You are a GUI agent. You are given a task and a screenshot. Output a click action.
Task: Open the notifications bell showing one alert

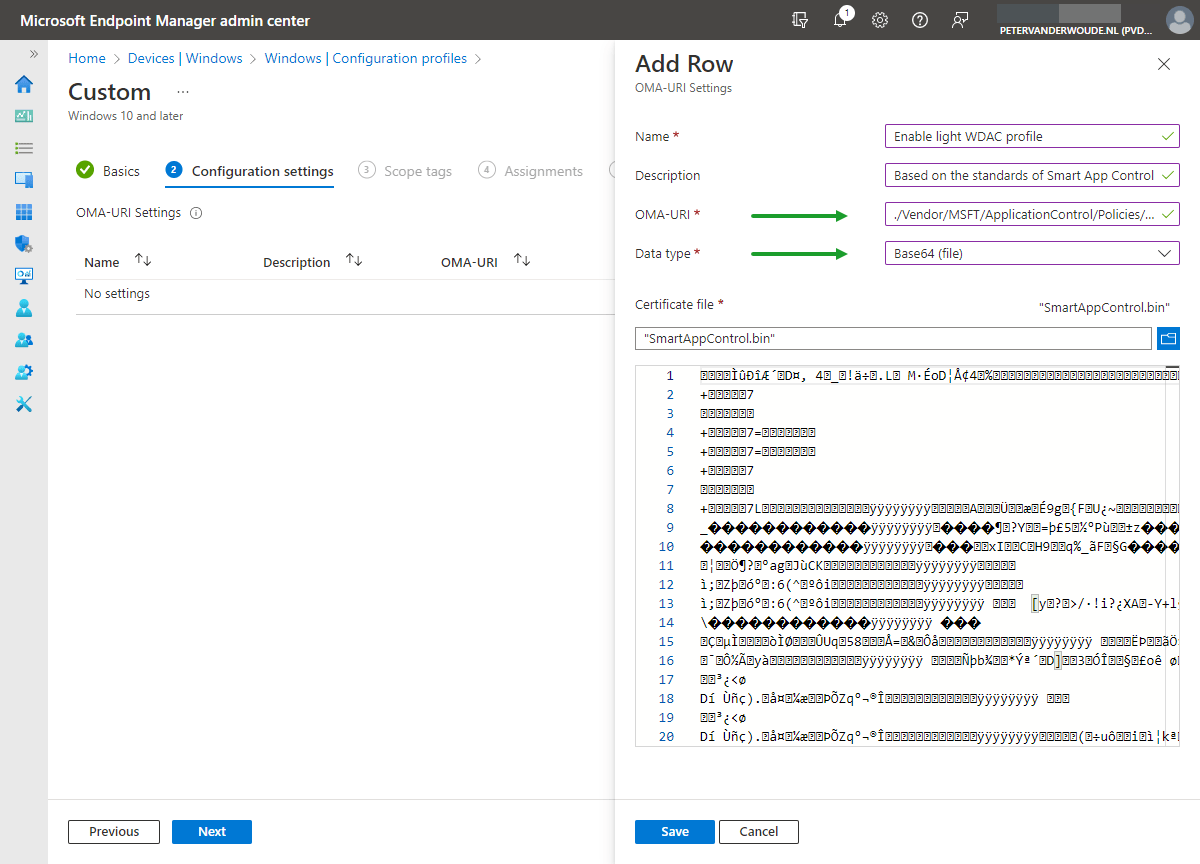pos(841,20)
